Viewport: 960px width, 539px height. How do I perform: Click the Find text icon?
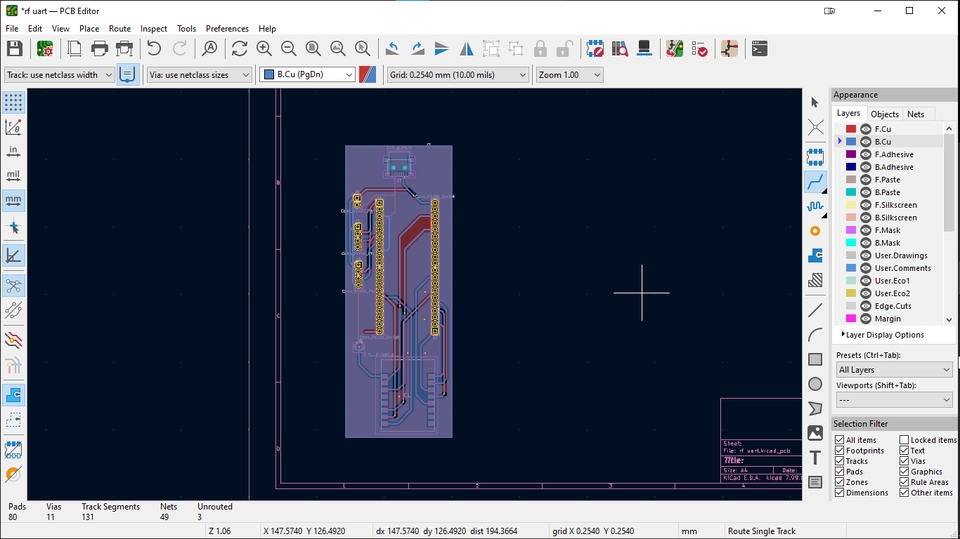(209, 48)
